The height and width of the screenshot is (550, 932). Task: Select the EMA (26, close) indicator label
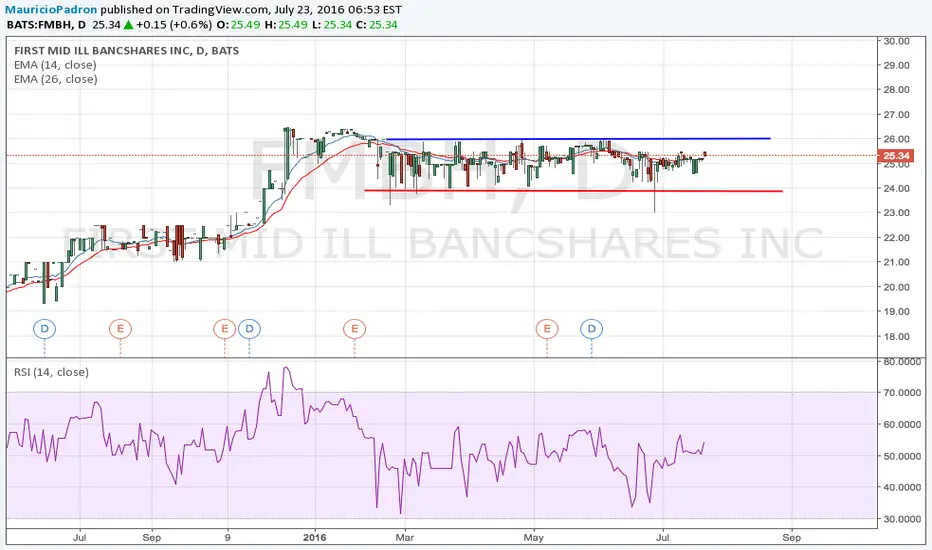(x=56, y=79)
